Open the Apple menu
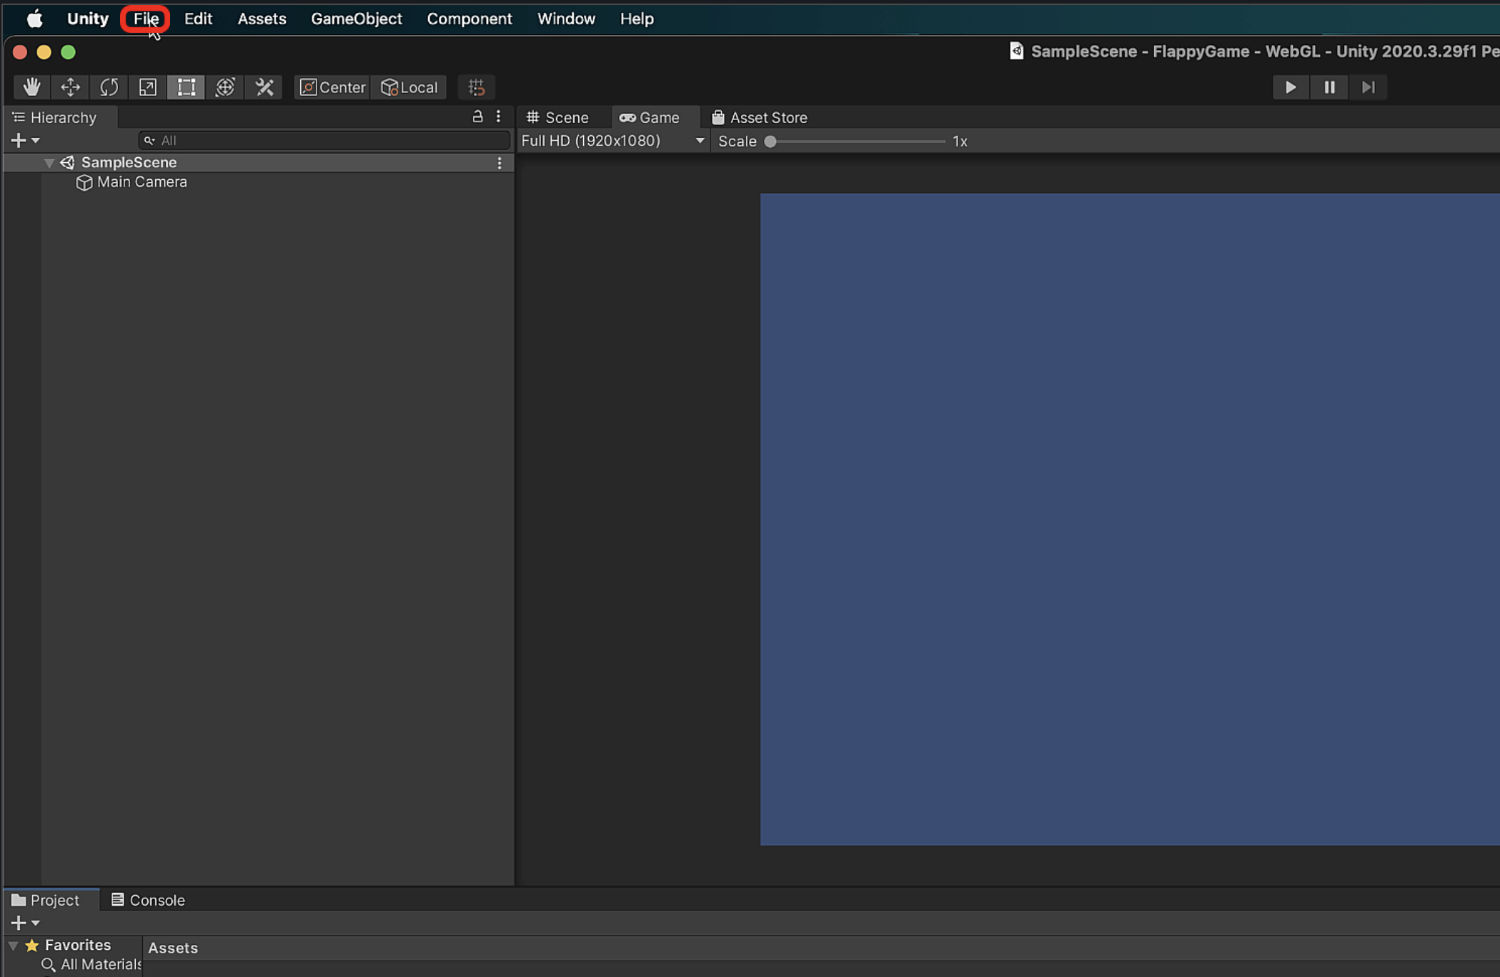1500x977 pixels. tap(34, 19)
